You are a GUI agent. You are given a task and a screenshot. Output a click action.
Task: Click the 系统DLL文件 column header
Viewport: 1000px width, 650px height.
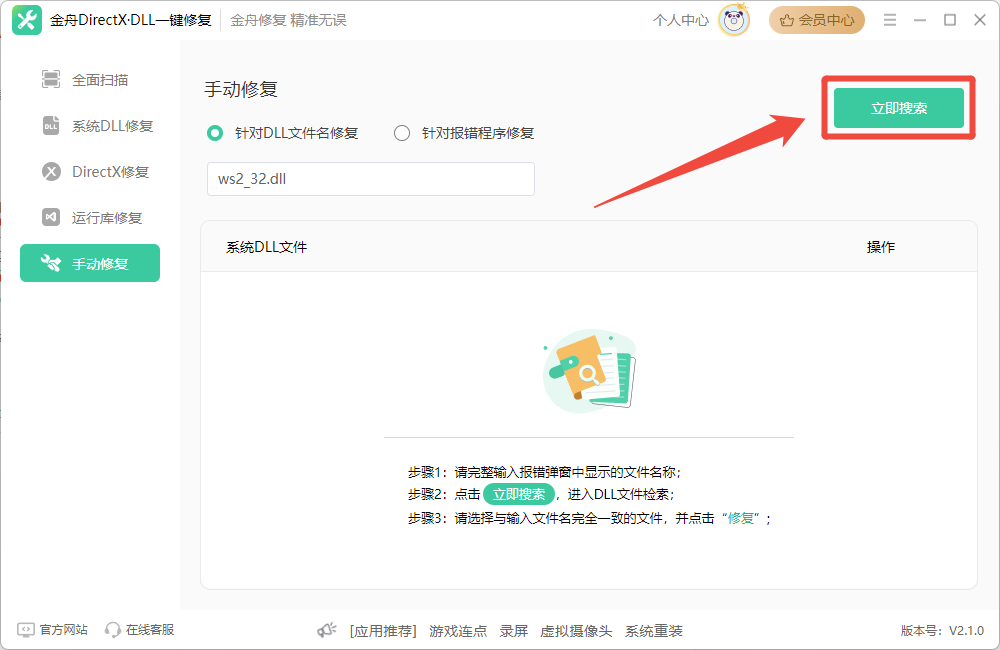(267, 247)
